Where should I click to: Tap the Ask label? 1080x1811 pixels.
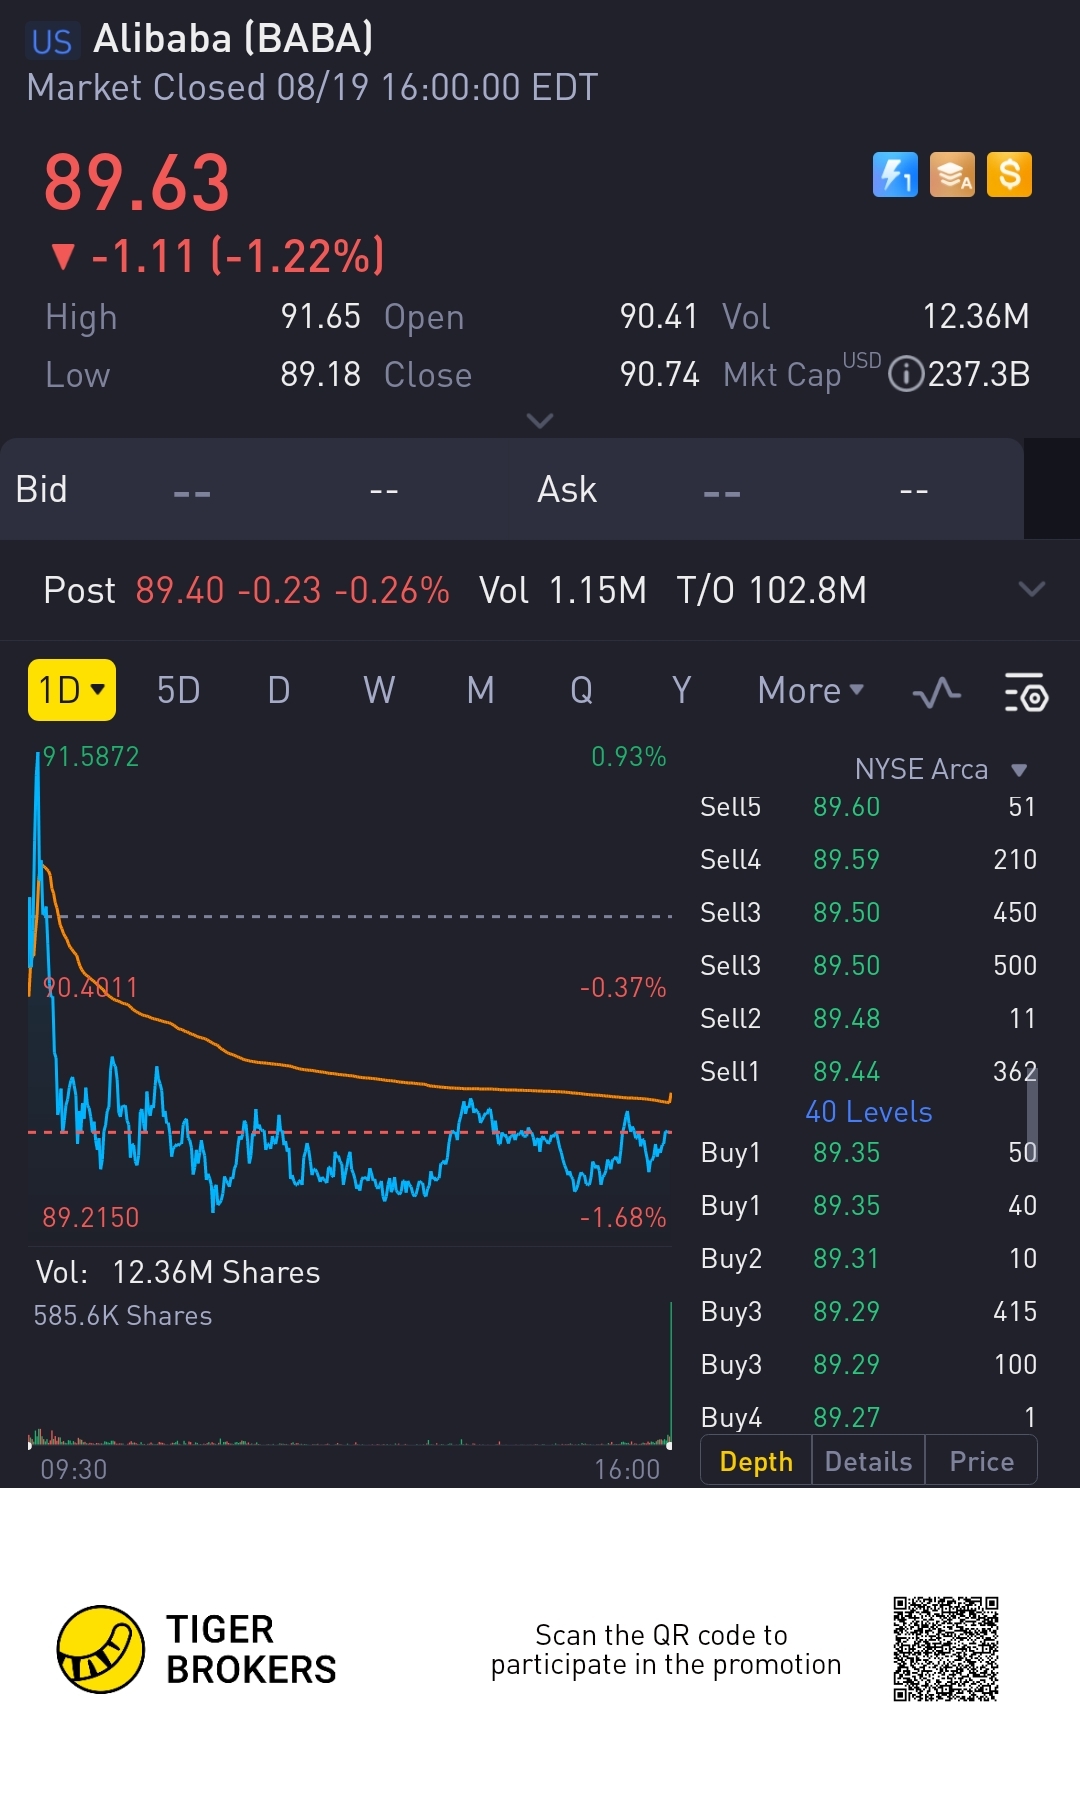(x=567, y=489)
